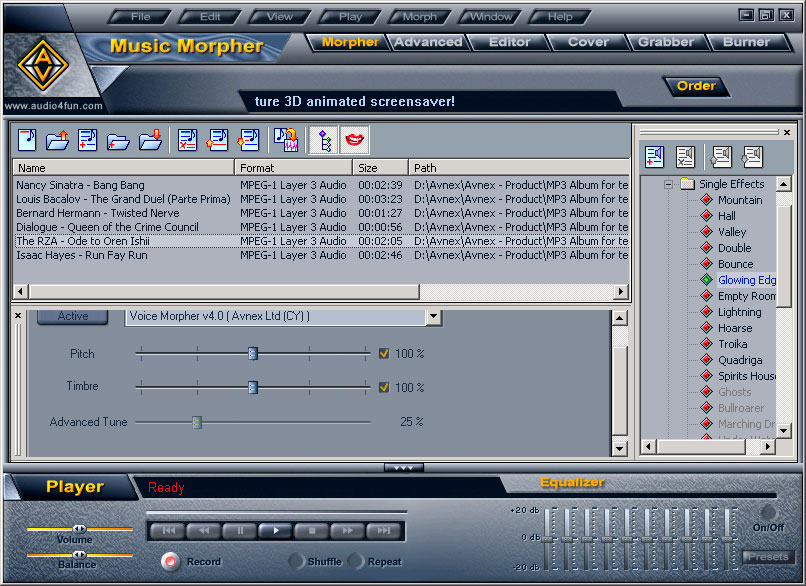Open the Voice Morpher plugin dropdown
Screen dimensions: 806x586
click(433, 316)
